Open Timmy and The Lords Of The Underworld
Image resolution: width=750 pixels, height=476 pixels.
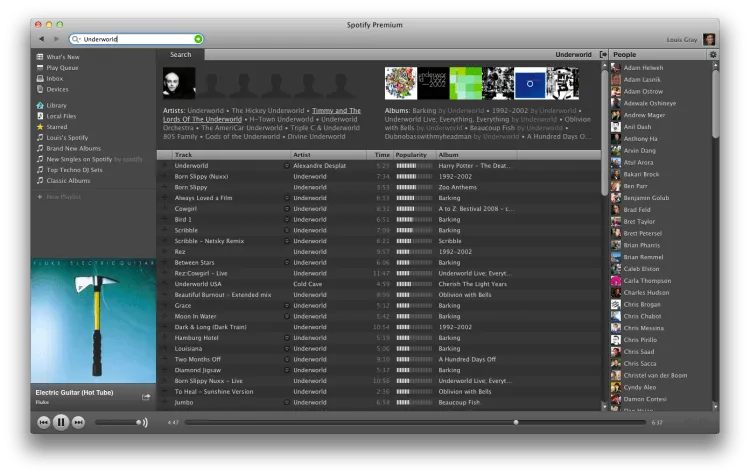(x=262, y=115)
